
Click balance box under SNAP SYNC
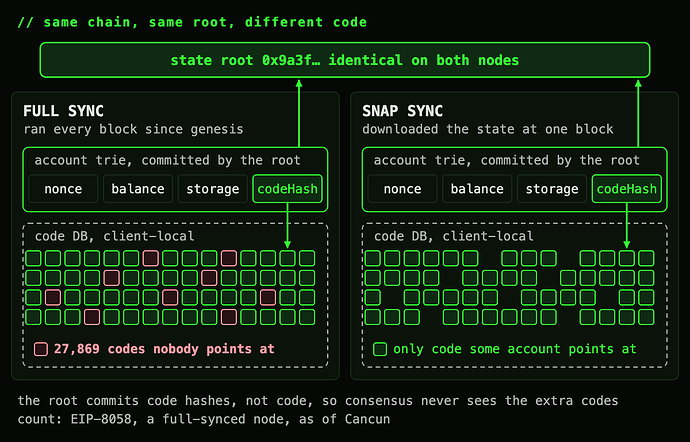[x=477, y=189]
